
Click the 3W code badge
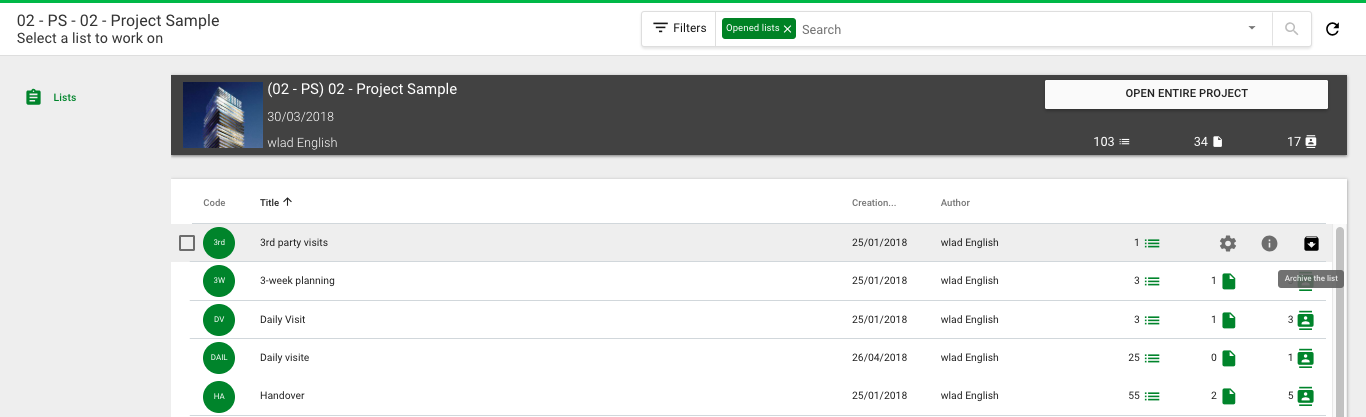(219, 281)
